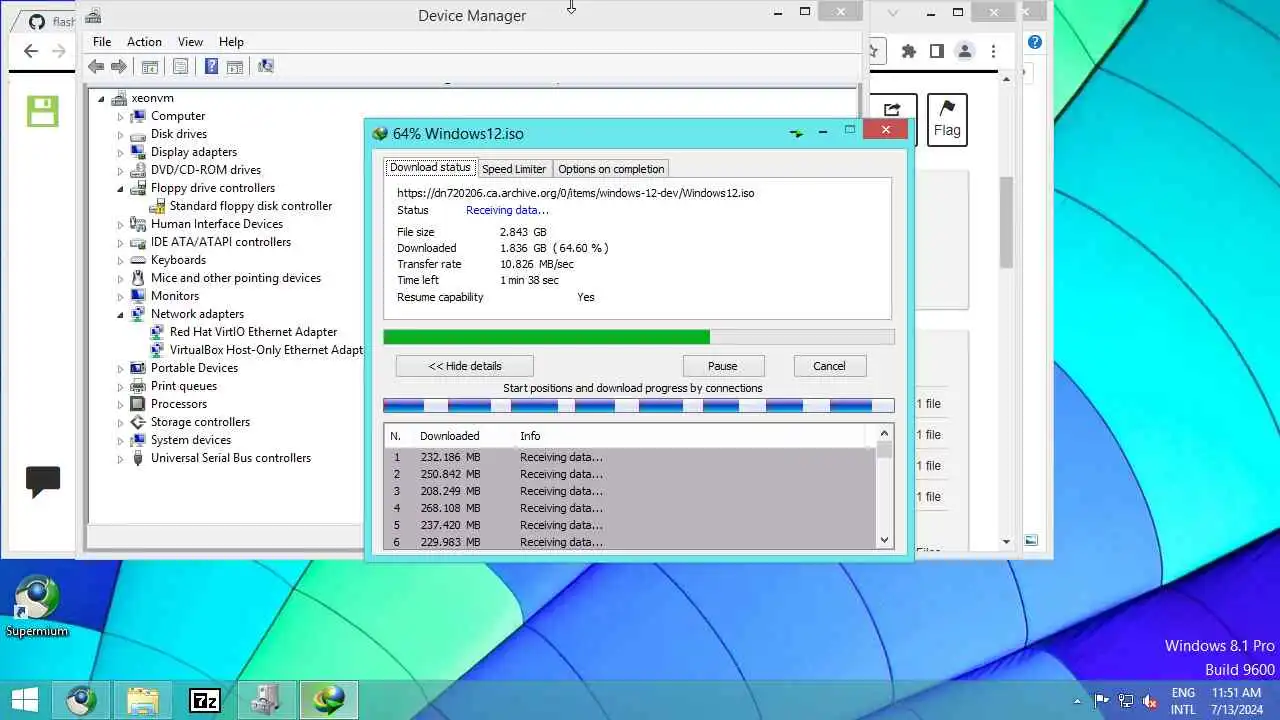The image size is (1280, 720).
Task: Click the Forward arrow in Device Manager toolbar
Action: click(119, 67)
